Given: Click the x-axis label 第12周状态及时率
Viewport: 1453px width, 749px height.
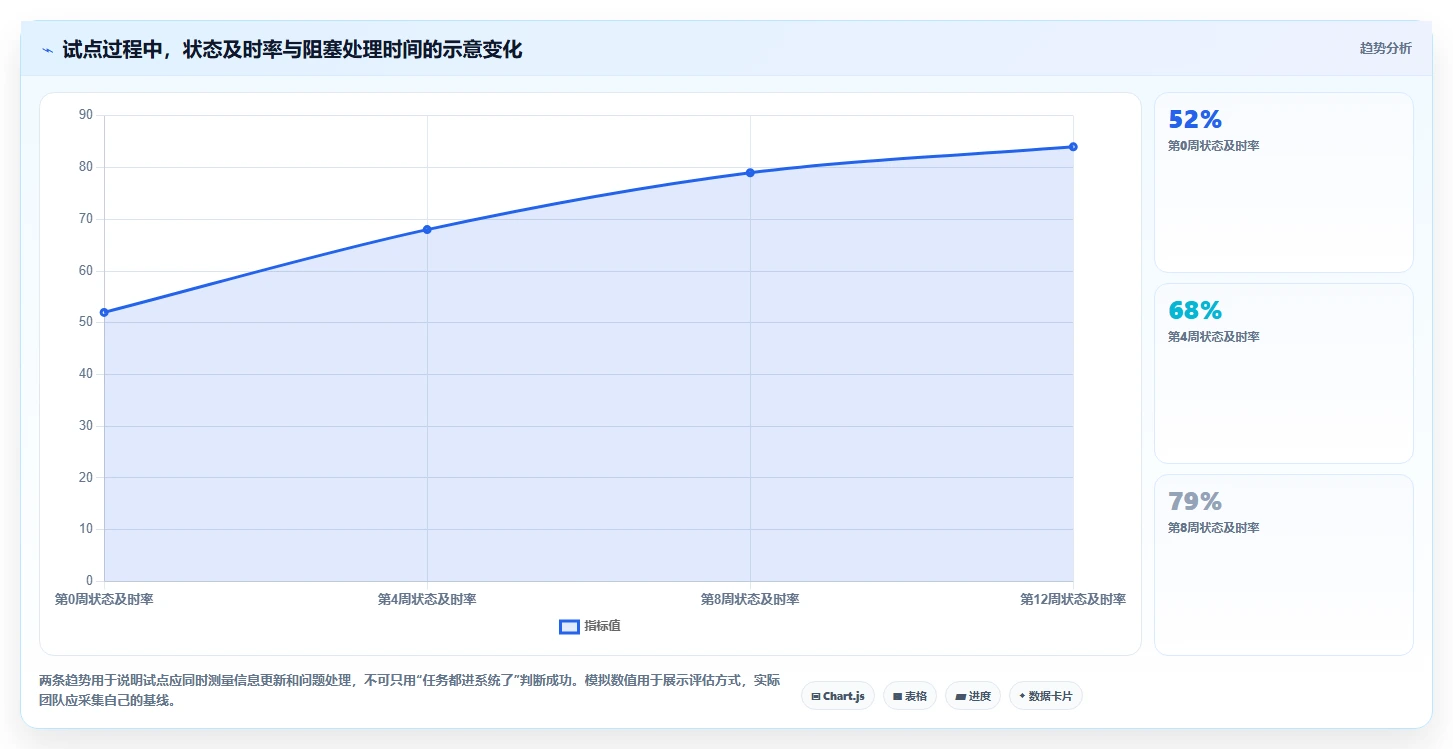Looking at the screenshot, I should 1073,599.
